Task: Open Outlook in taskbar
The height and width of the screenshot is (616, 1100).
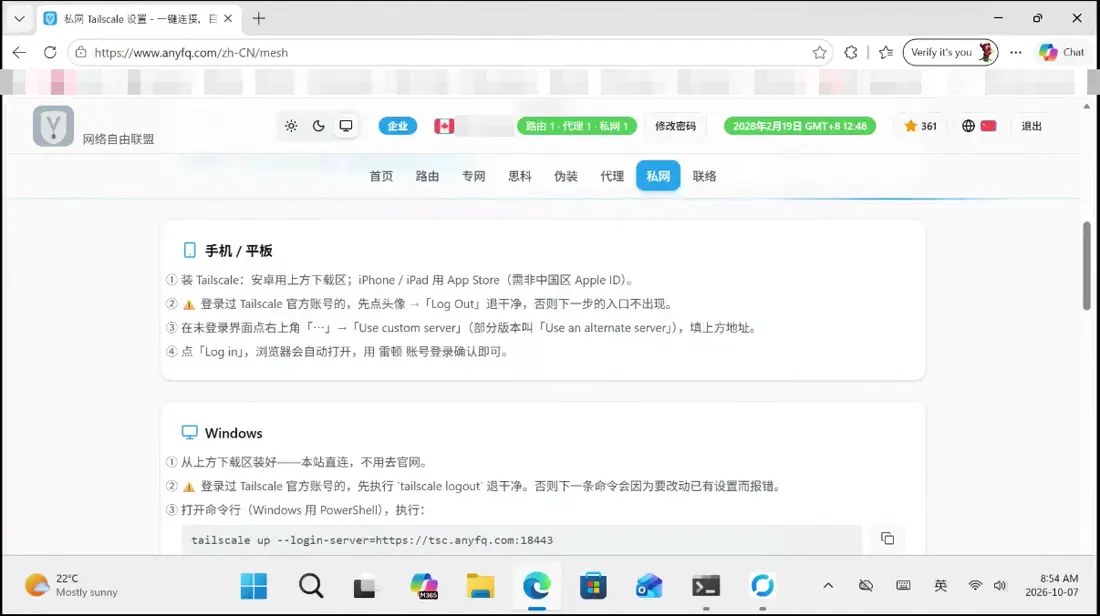Action: tap(650, 586)
